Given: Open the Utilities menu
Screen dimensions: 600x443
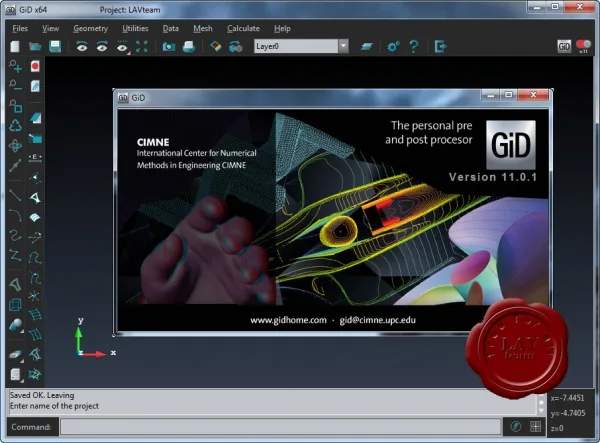Looking at the screenshot, I should click(135, 29).
